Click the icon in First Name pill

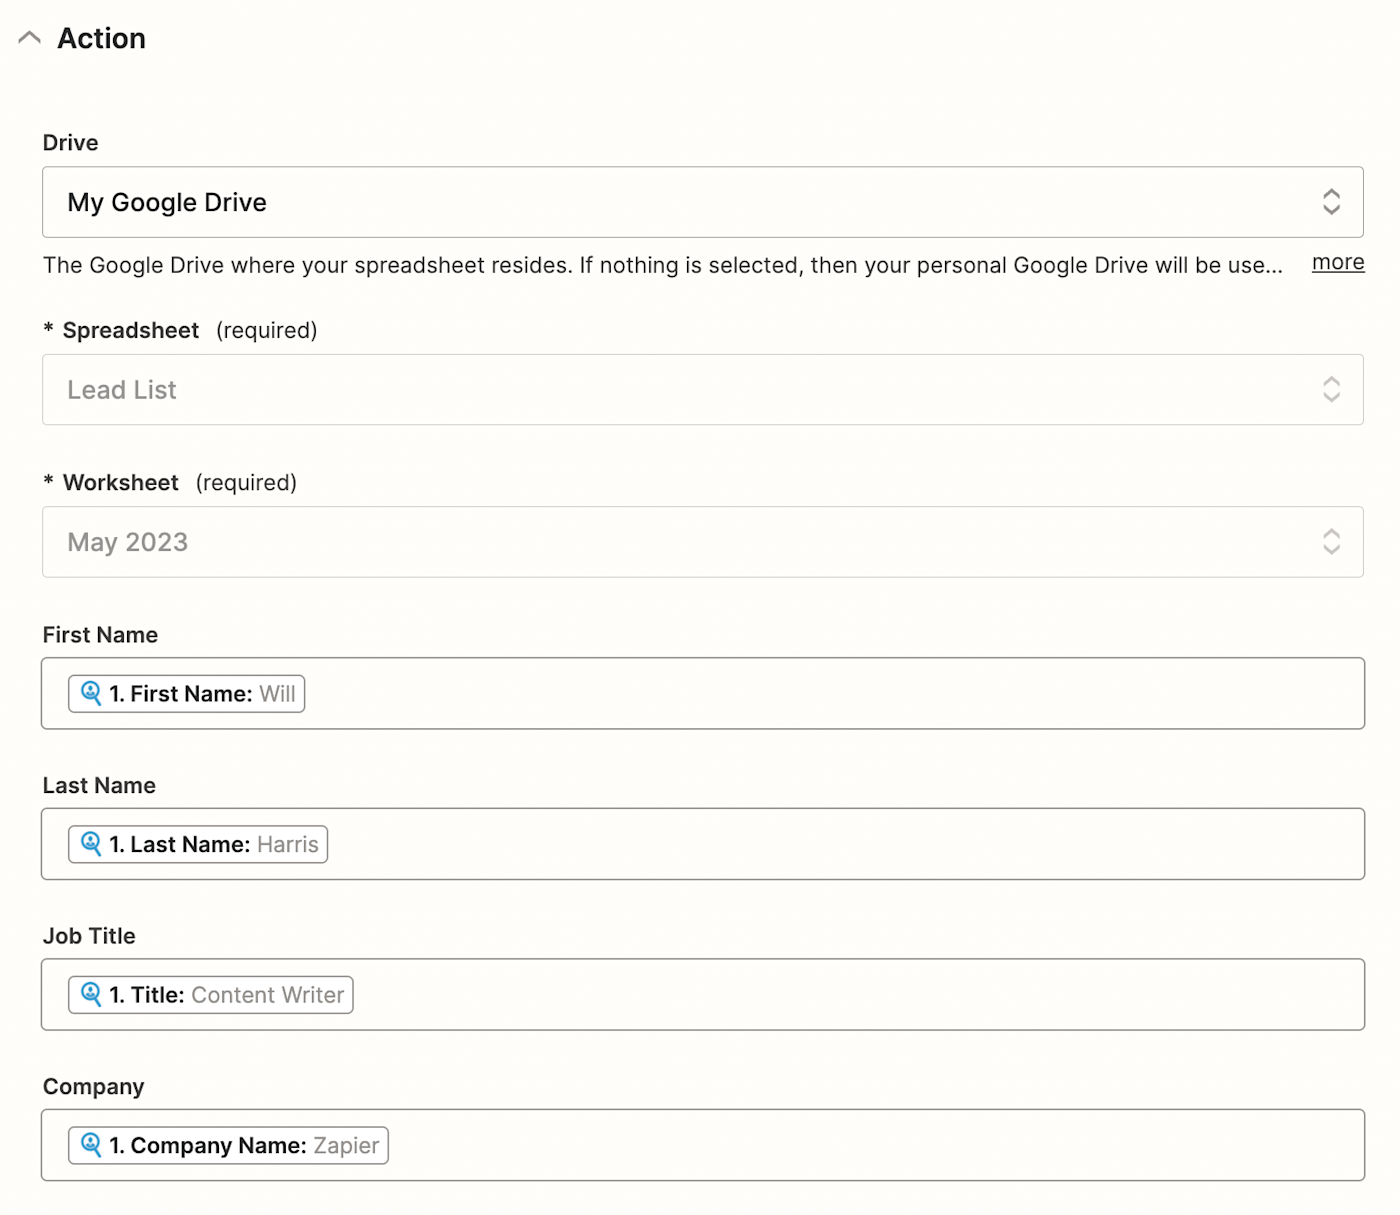click(91, 693)
